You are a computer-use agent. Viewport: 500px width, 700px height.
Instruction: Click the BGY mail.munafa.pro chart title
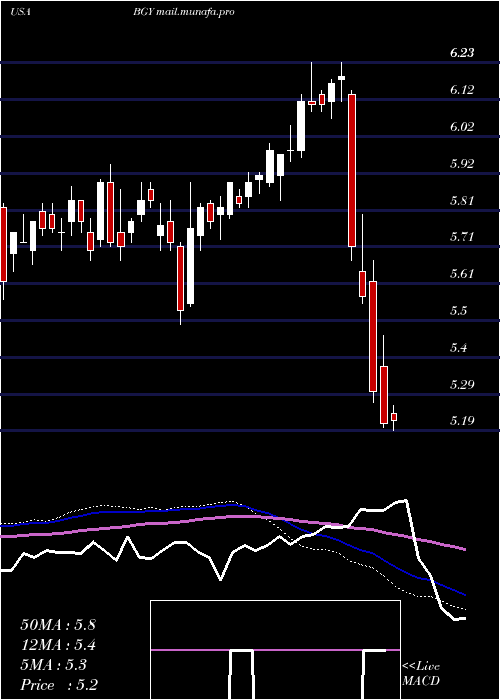[183, 12]
